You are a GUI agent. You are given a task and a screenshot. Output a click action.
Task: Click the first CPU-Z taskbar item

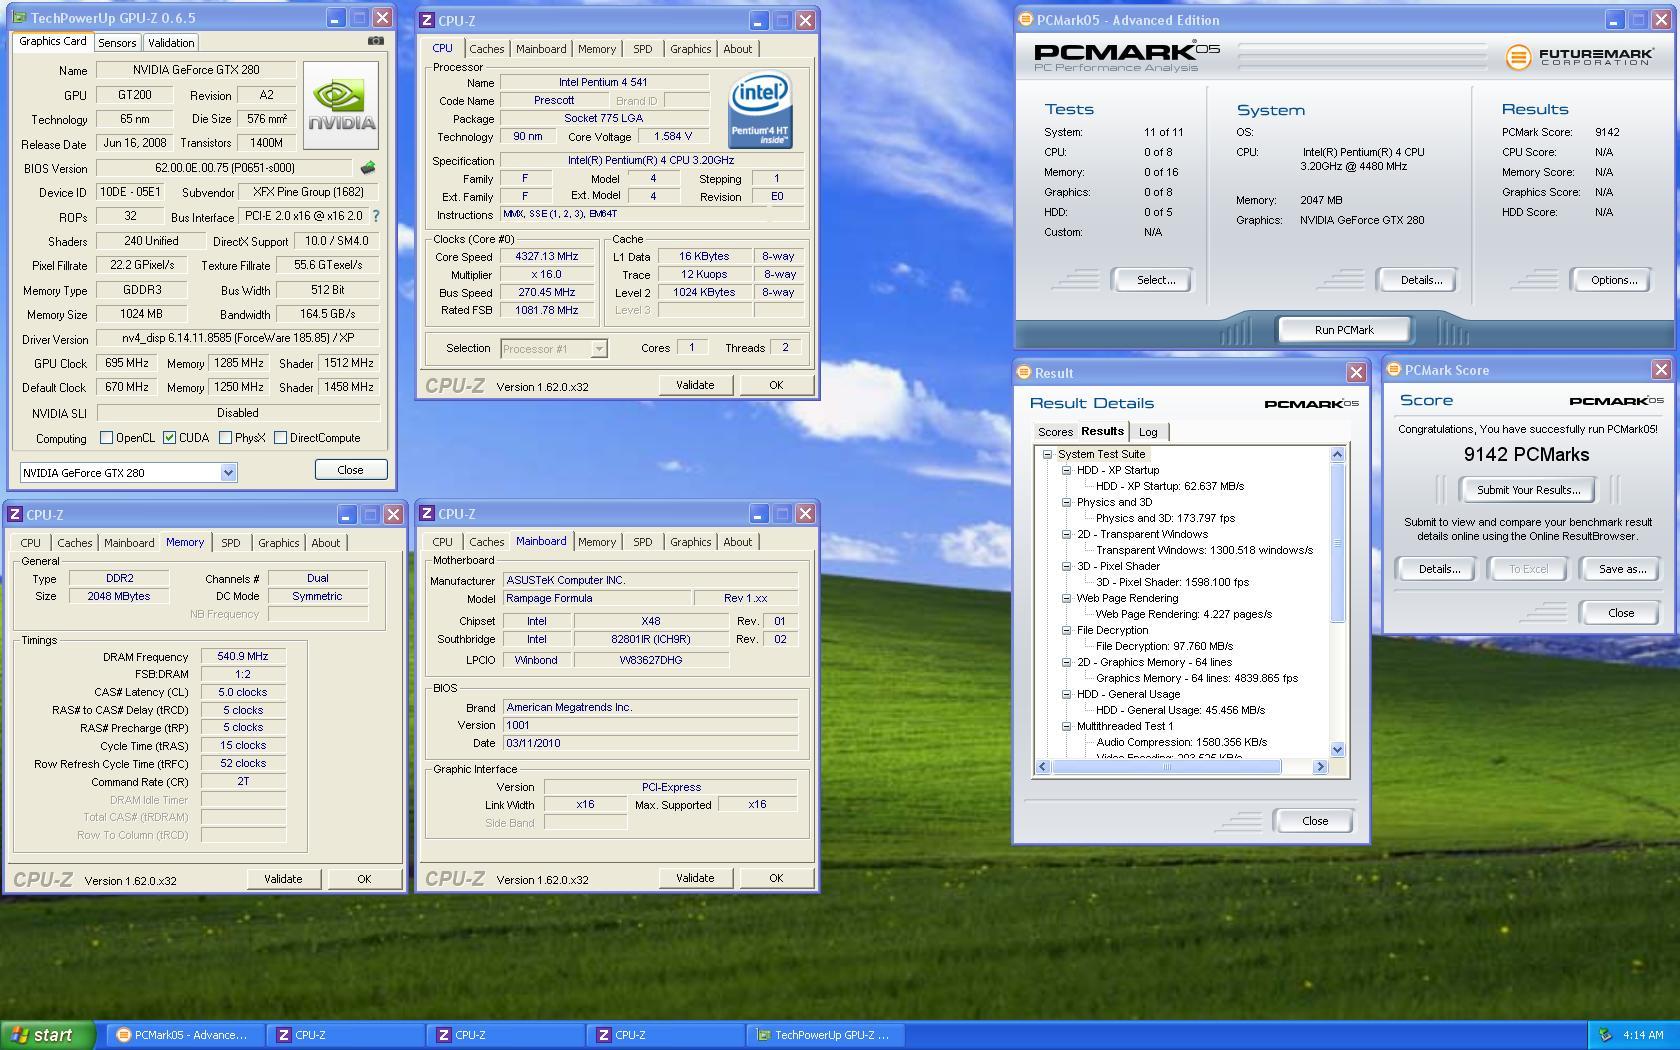[344, 1035]
